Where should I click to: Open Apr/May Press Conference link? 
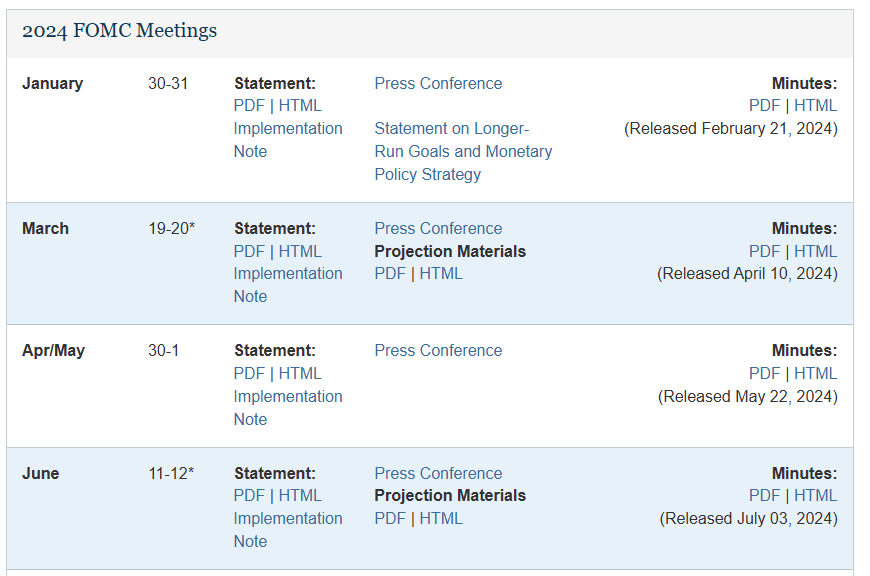(438, 351)
